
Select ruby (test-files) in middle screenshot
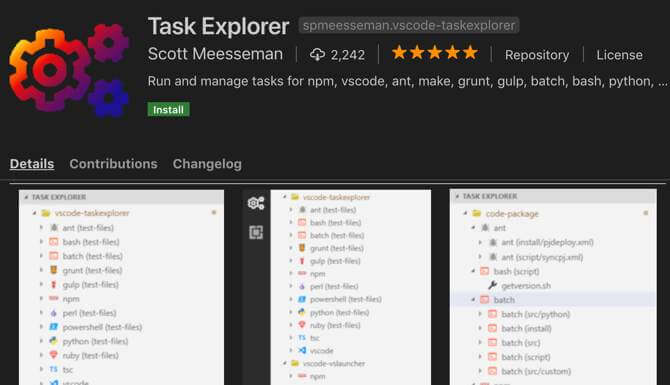(x=335, y=325)
